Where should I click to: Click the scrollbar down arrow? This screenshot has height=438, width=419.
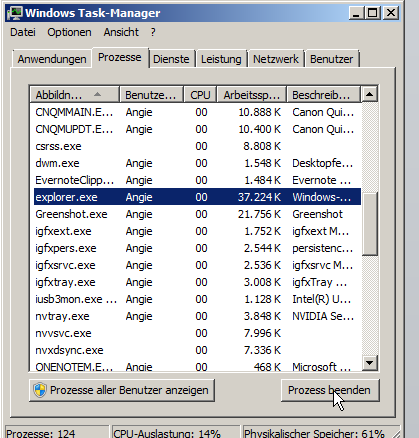coord(370,363)
